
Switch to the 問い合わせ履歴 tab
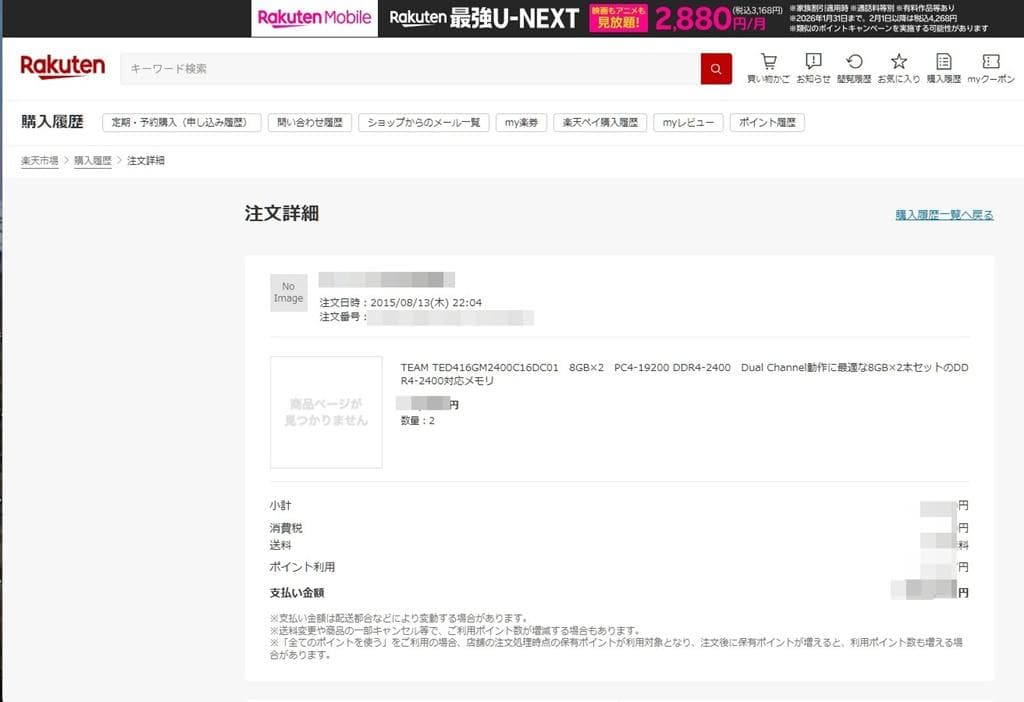310,122
